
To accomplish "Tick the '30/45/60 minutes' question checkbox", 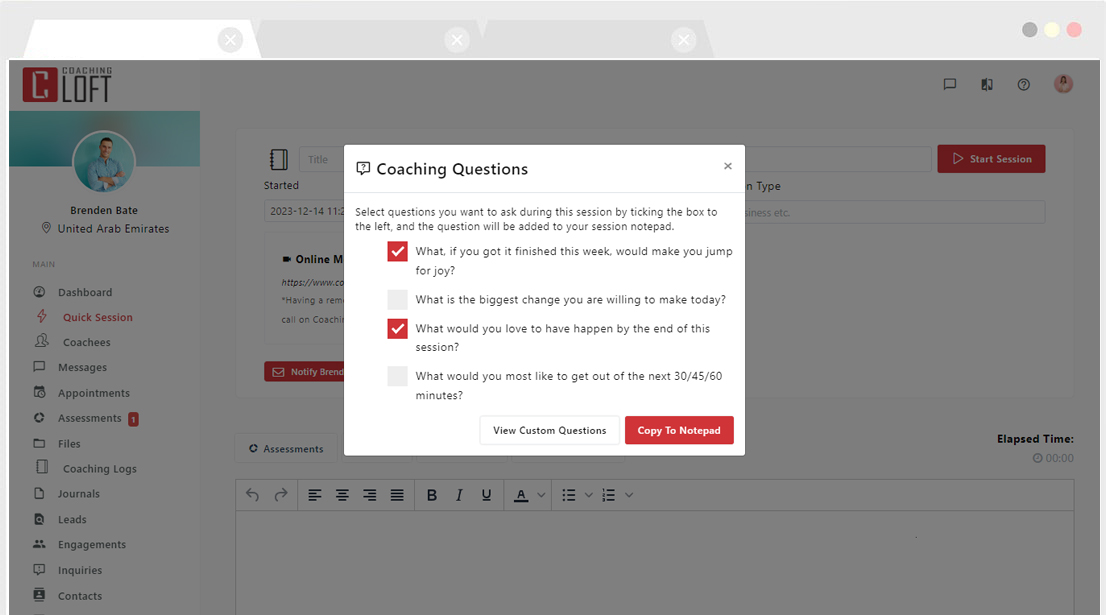I will point(397,374).
